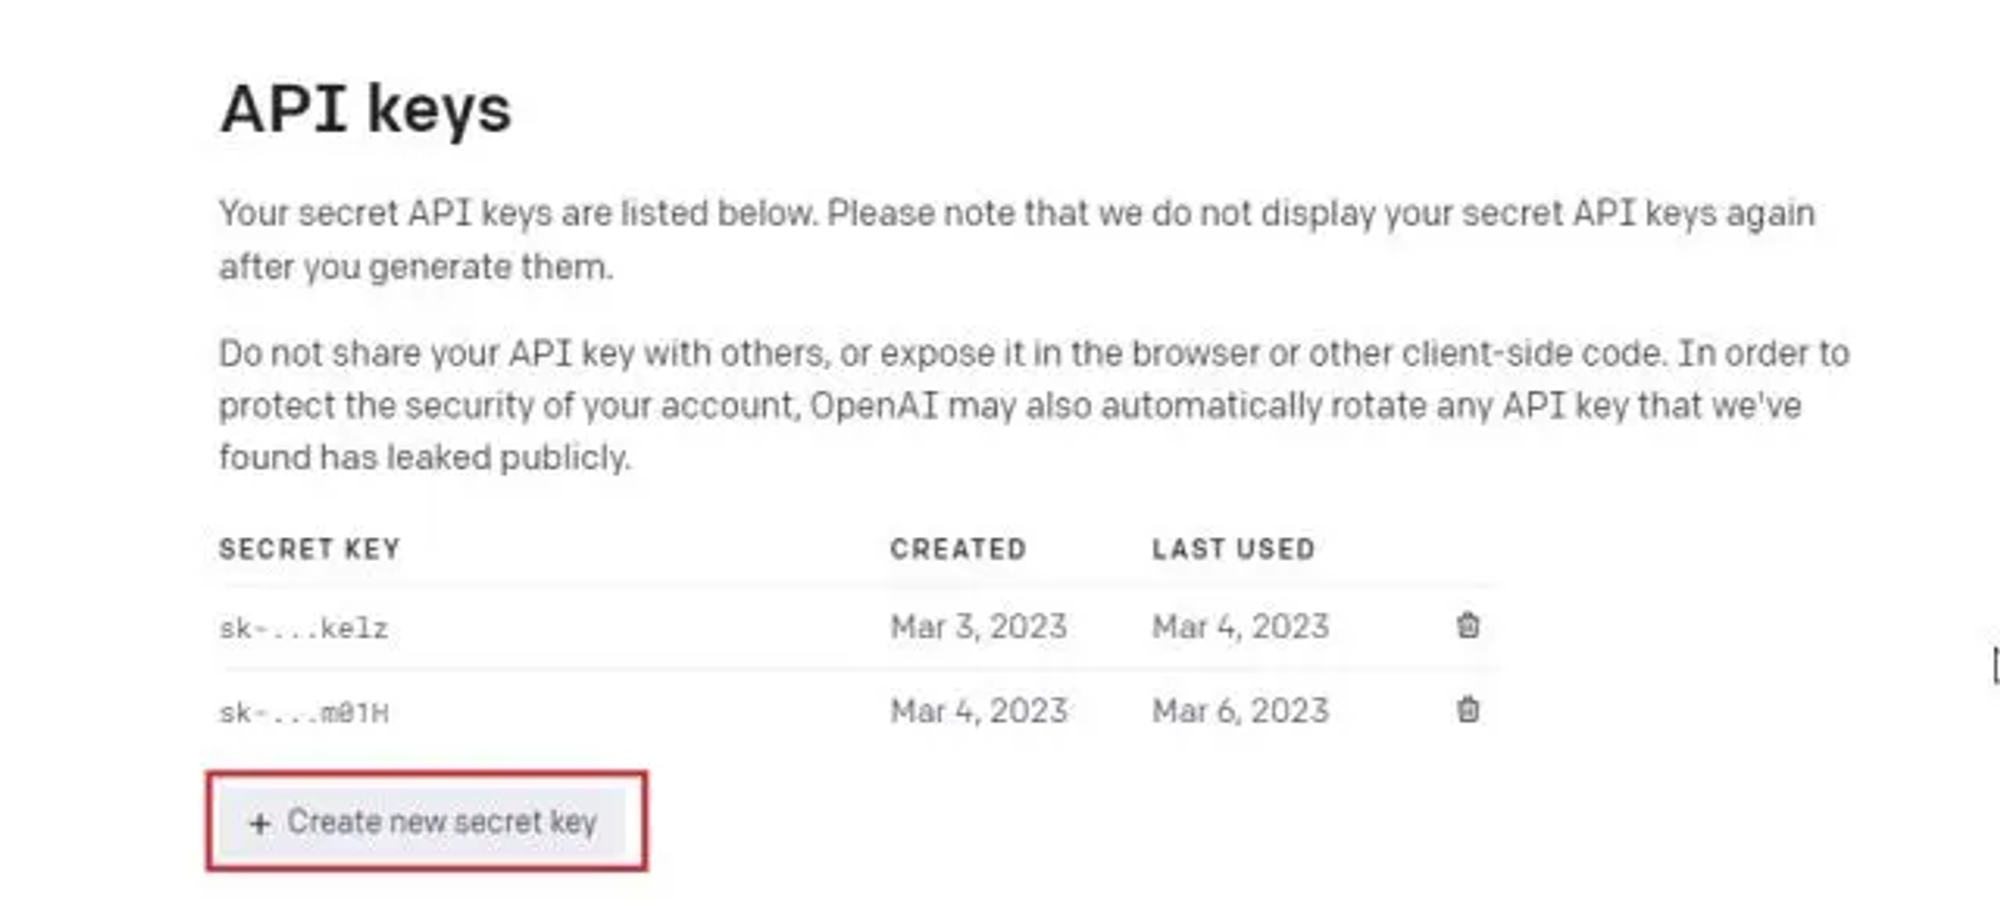Select the sk-...kelz key entry
The height and width of the screenshot is (906, 2000).
303,628
